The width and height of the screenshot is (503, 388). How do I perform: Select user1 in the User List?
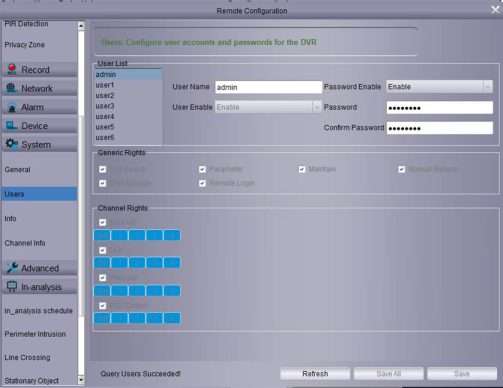pyautogui.click(x=128, y=85)
